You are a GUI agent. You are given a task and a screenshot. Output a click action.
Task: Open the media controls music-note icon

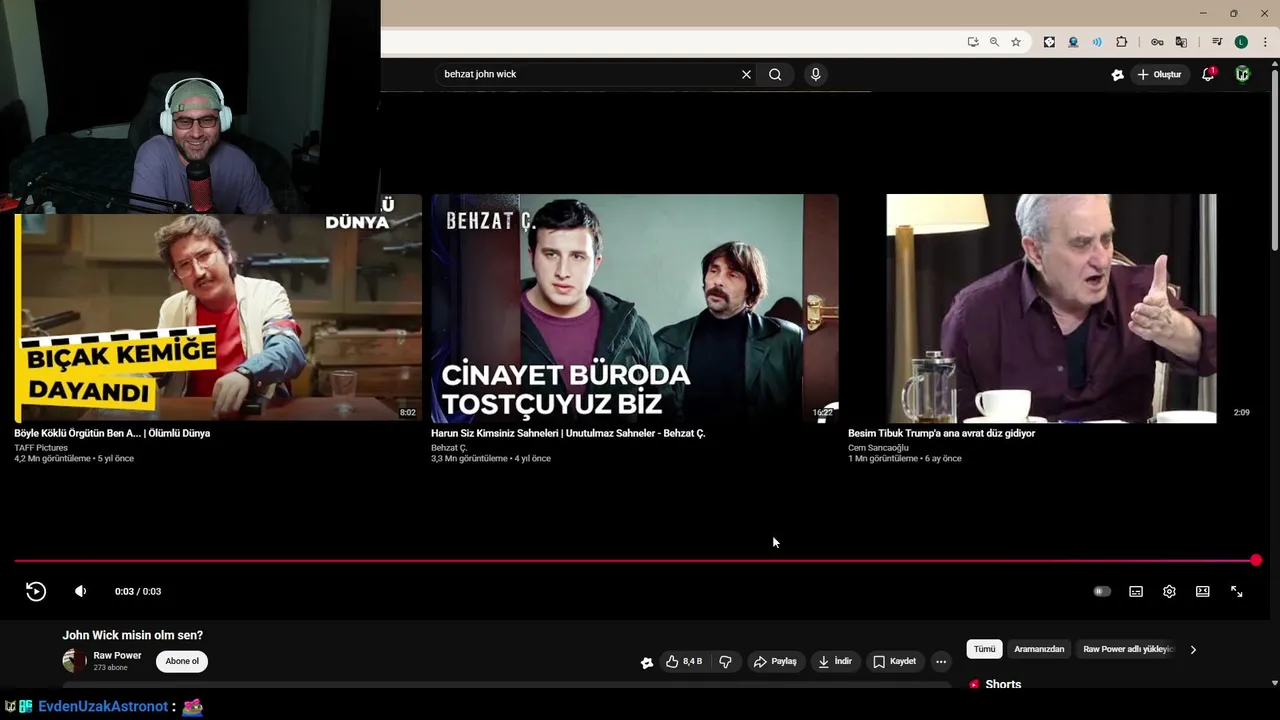1217,42
